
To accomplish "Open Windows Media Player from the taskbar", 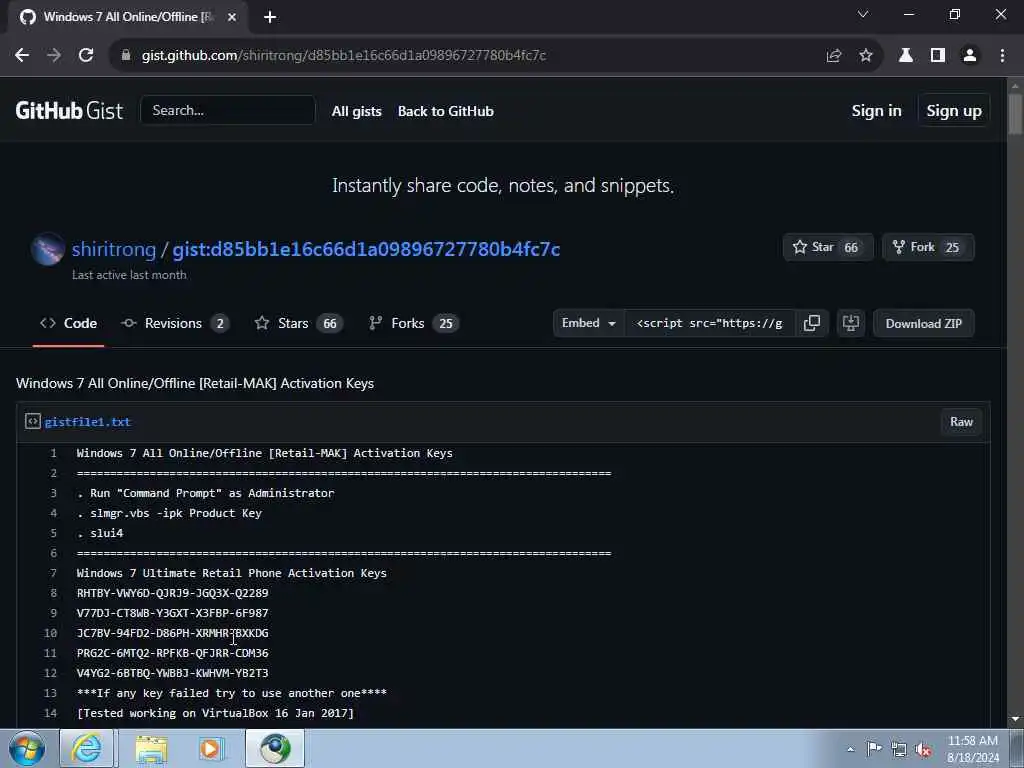I will click(x=210, y=748).
